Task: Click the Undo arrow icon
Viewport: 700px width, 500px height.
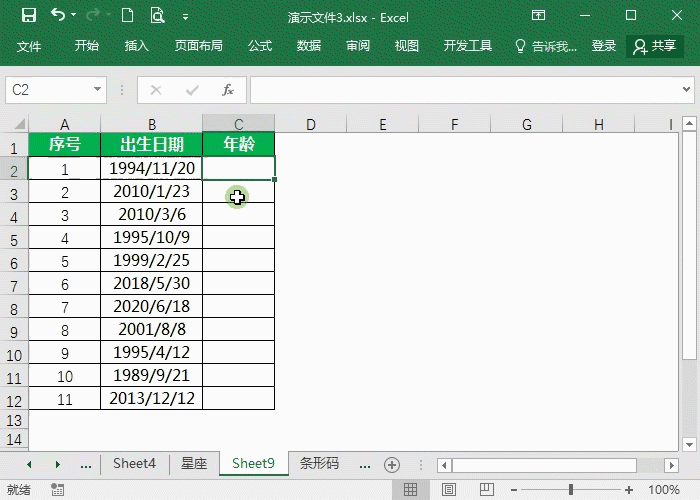Action: (58, 15)
